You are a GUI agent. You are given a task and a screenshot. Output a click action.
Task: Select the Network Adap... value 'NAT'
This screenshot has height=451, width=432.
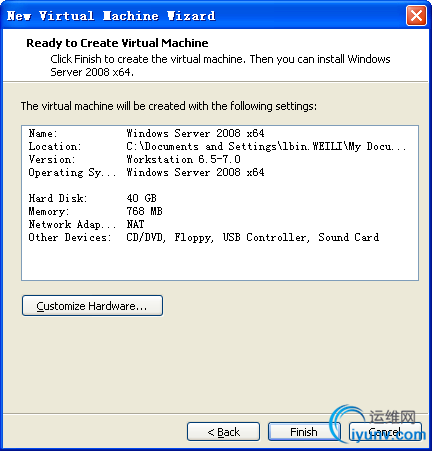(x=135, y=224)
